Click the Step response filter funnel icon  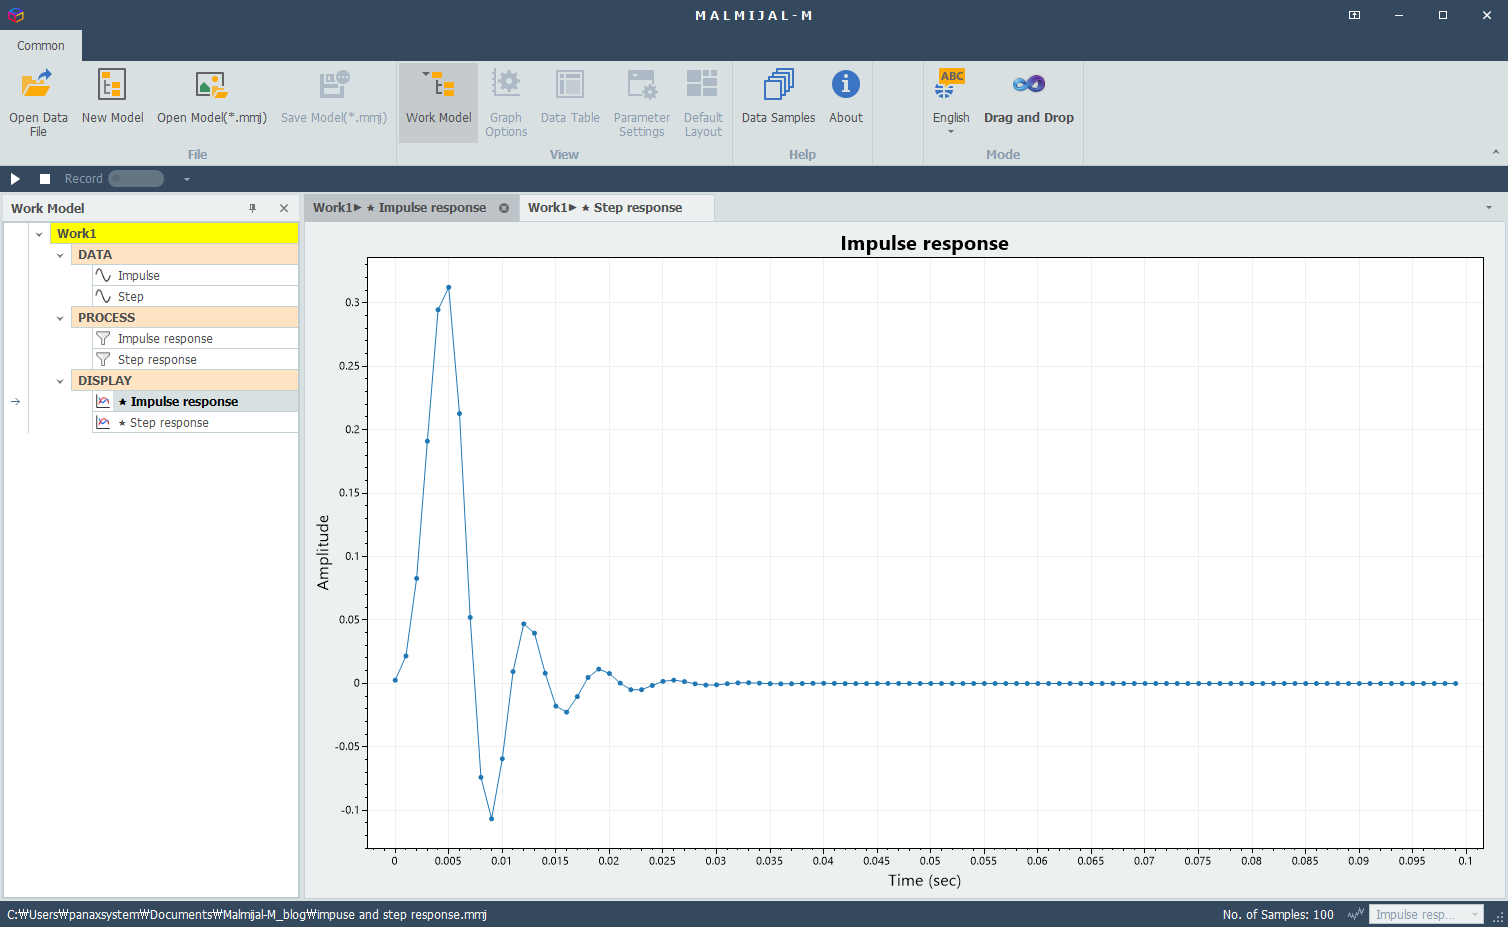pyautogui.click(x=103, y=359)
